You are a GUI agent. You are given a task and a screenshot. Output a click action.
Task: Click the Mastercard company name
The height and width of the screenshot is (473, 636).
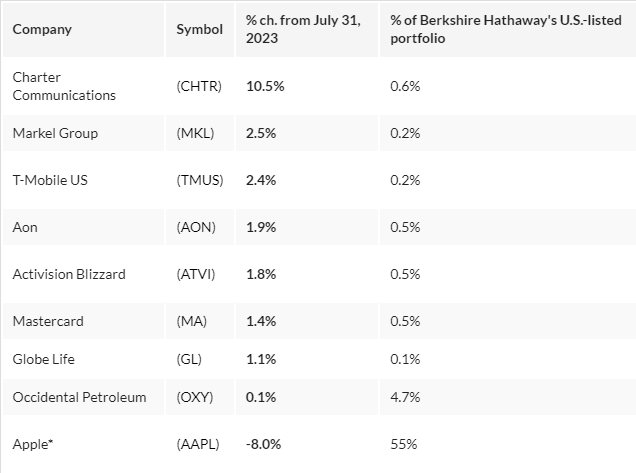coord(48,321)
